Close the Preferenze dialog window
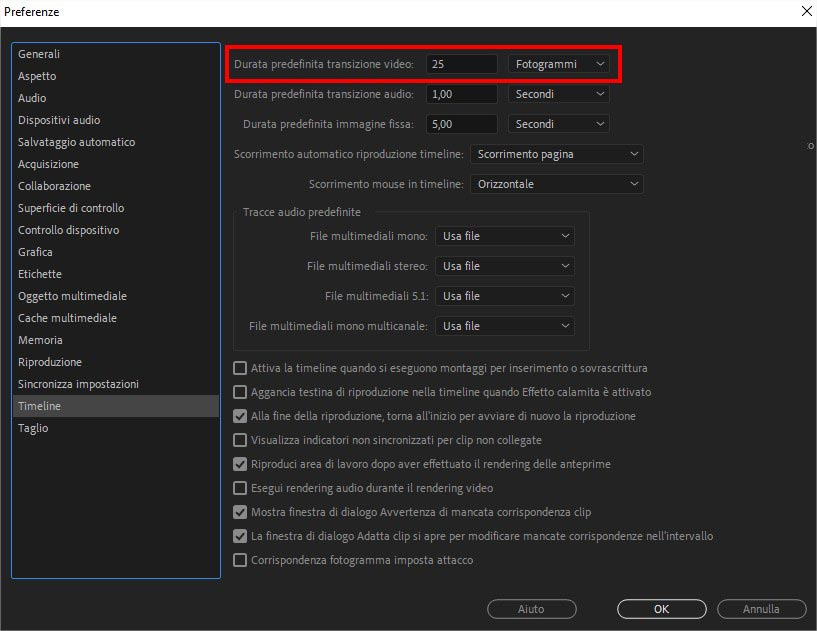The height and width of the screenshot is (631, 817). pyautogui.click(x=806, y=11)
